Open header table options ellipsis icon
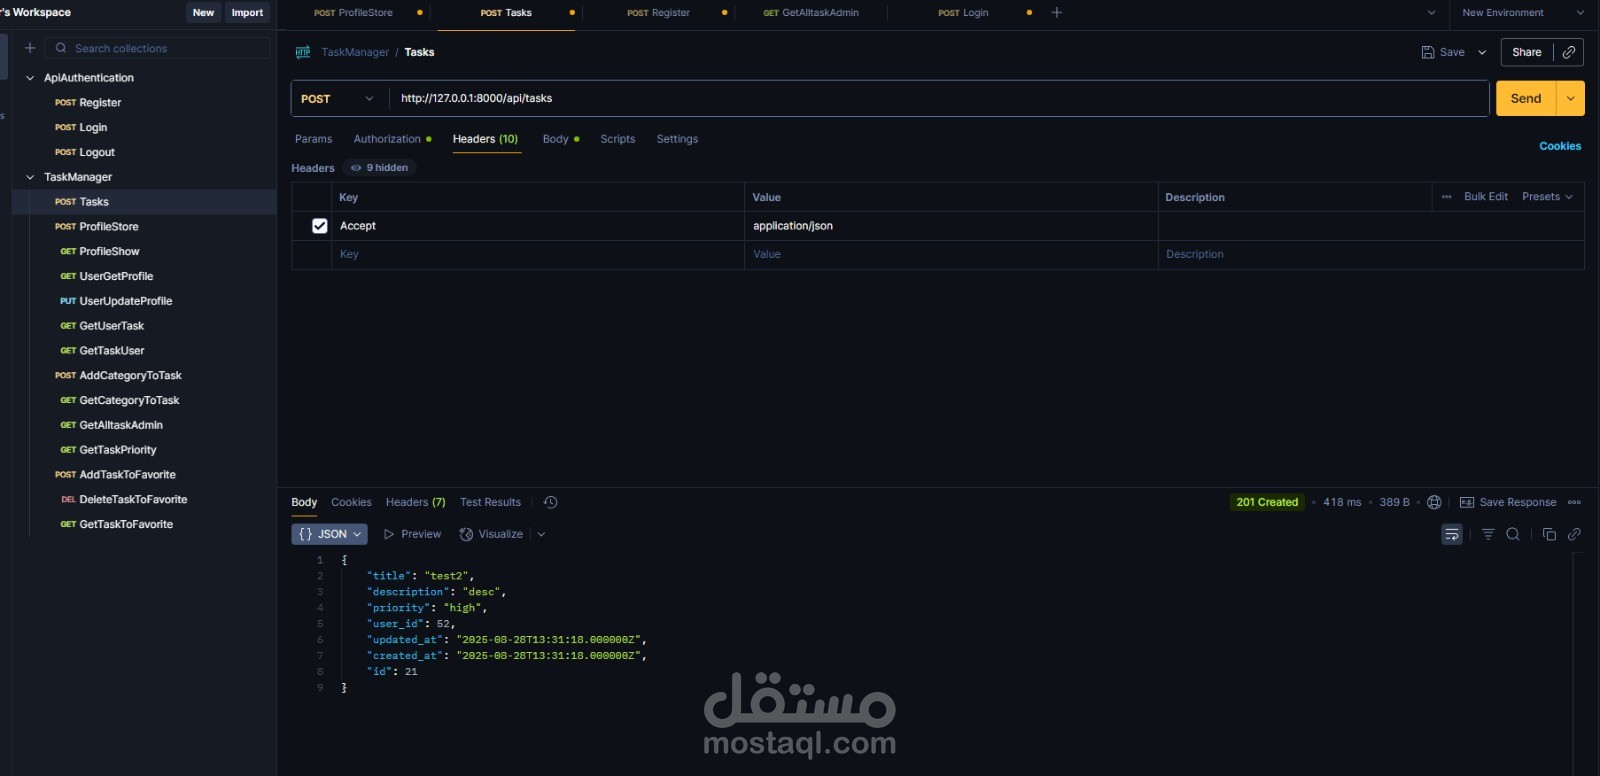Viewport: 1600px width, 776px height. 1446,197
